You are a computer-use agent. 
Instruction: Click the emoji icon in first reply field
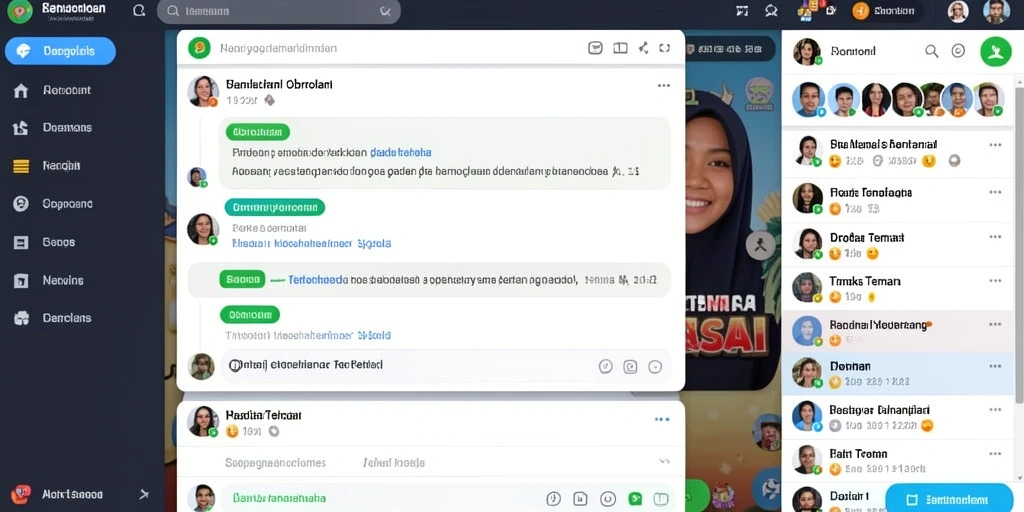pyautogui.click(x=605, y=366)
